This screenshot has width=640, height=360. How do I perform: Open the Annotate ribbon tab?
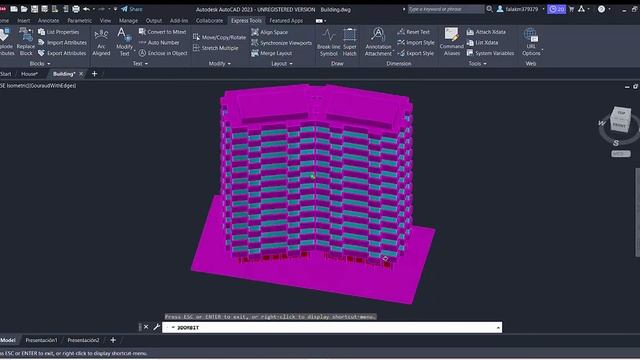(48, 20)
